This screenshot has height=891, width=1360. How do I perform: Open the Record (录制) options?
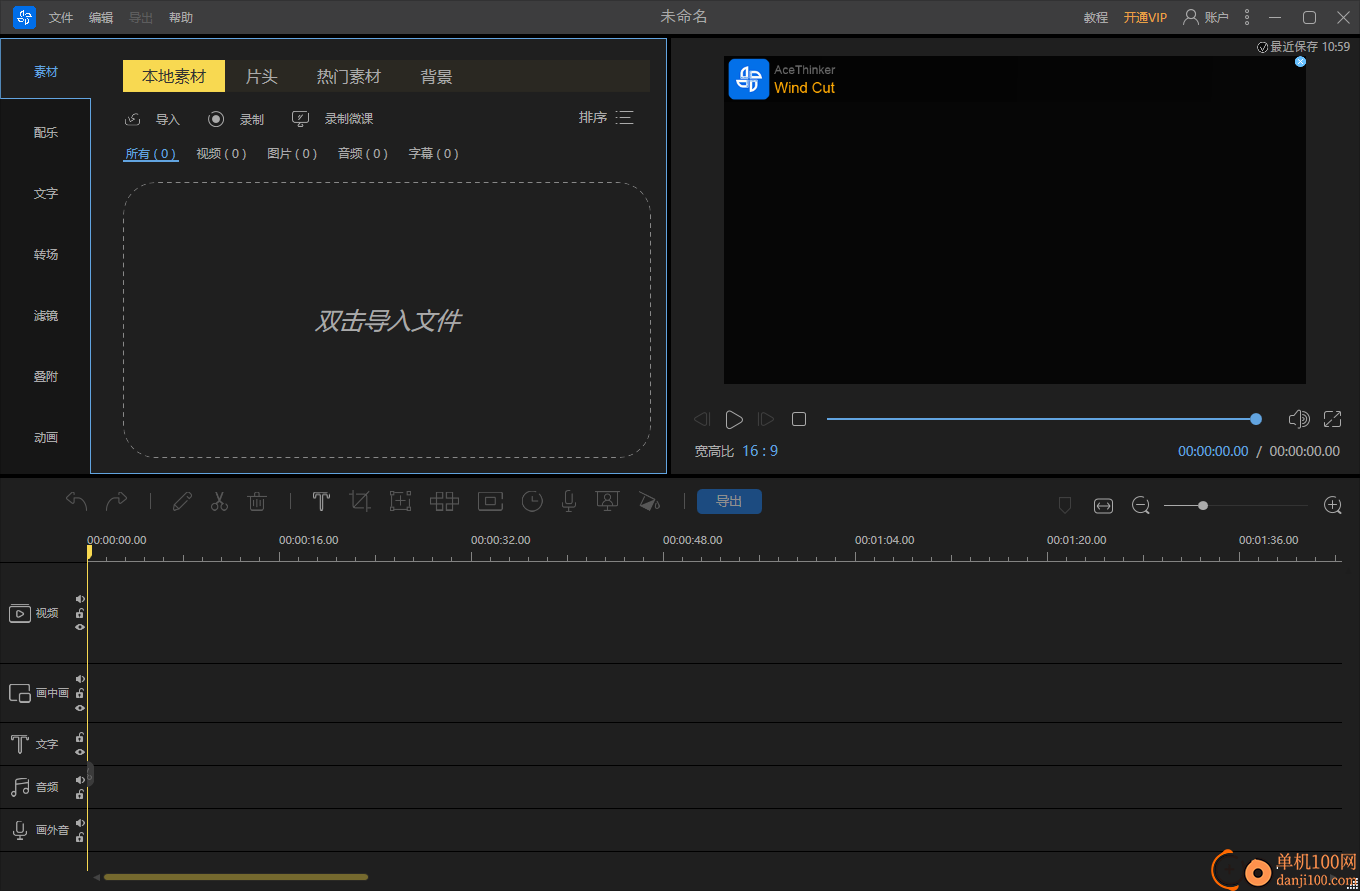tap(236, 119)
